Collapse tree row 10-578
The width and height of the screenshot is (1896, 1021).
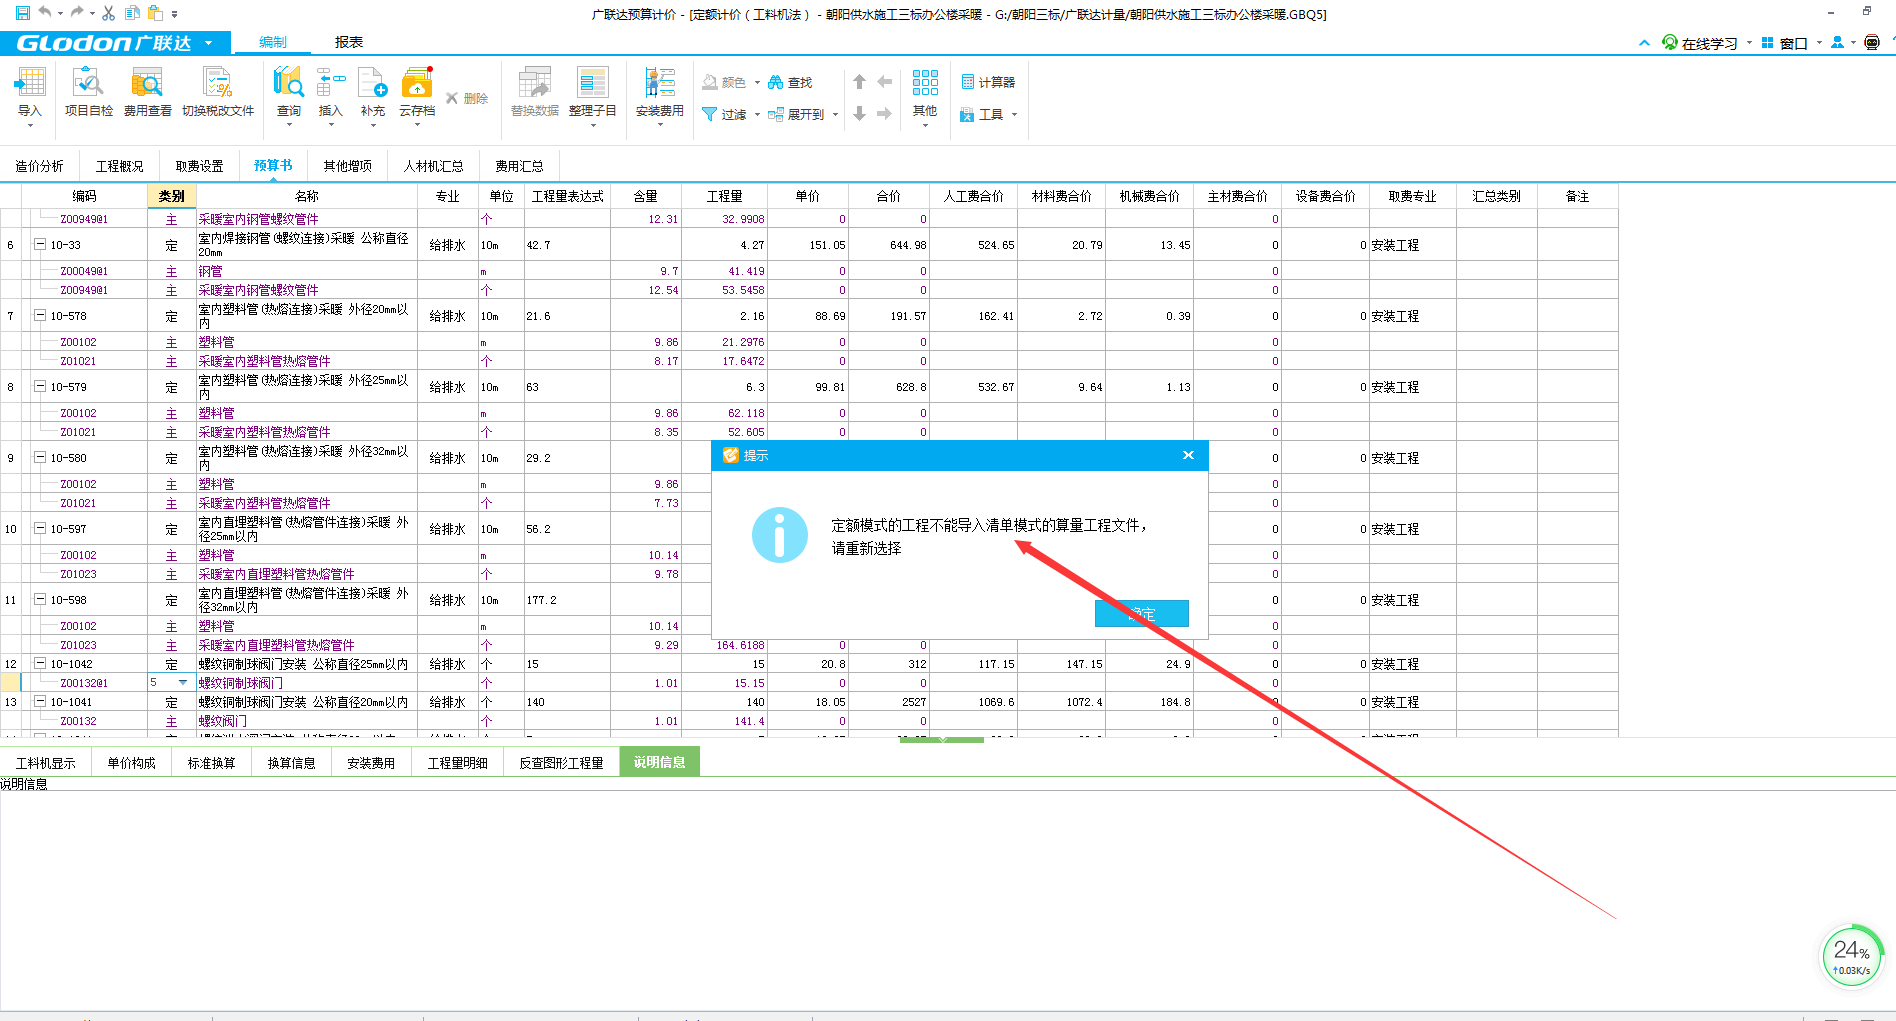40,315
